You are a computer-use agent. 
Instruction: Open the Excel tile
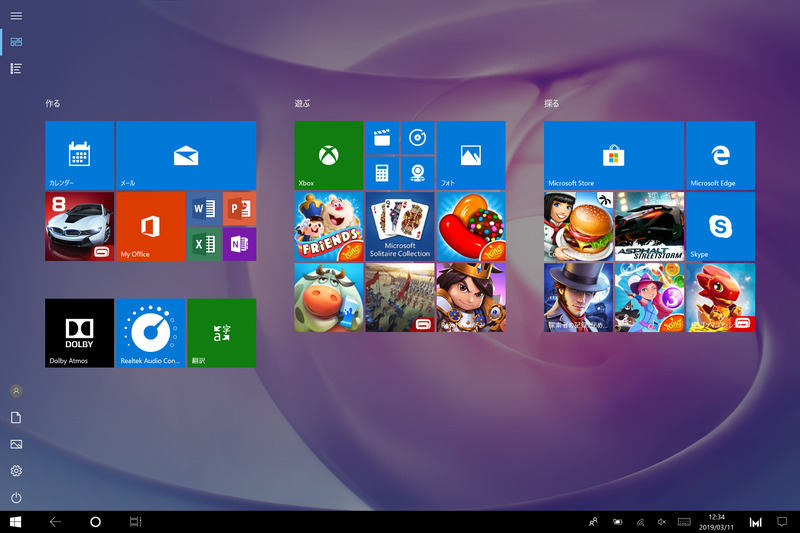(204, 244)
